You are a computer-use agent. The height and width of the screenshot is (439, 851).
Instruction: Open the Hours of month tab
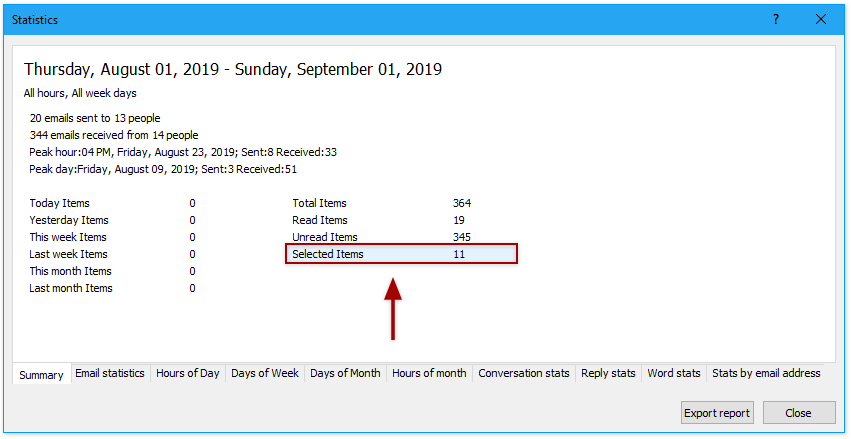click(x=429, y=373)
